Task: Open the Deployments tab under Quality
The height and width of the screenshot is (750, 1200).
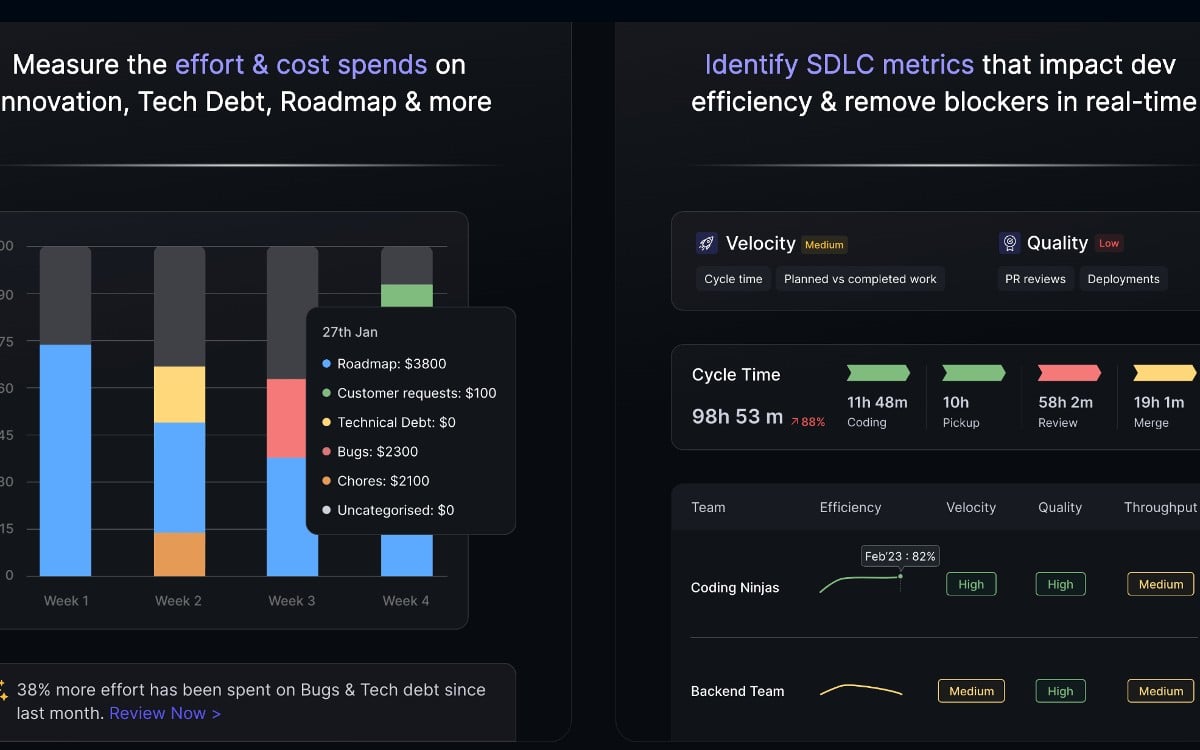Action: tap(1124, 279)
